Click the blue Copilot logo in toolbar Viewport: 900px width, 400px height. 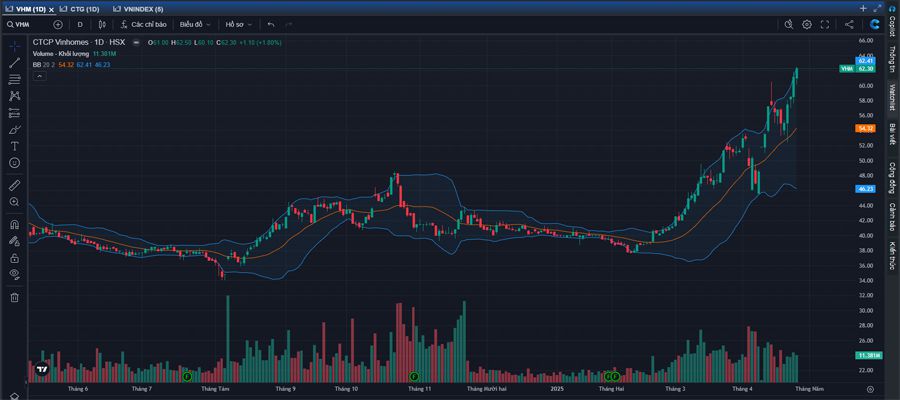(875, 24)
